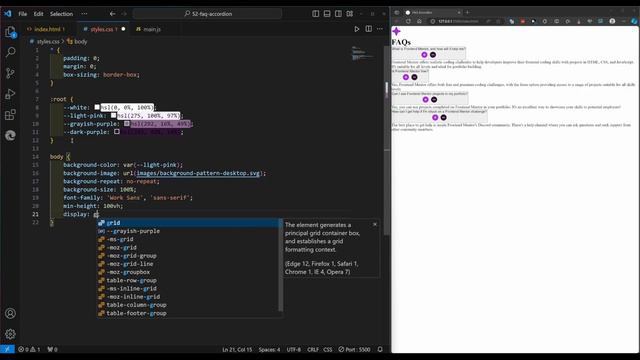Open the Search view in activity bar
The width and height of the screenshot is (640, 360).
[x=10, y=52]
